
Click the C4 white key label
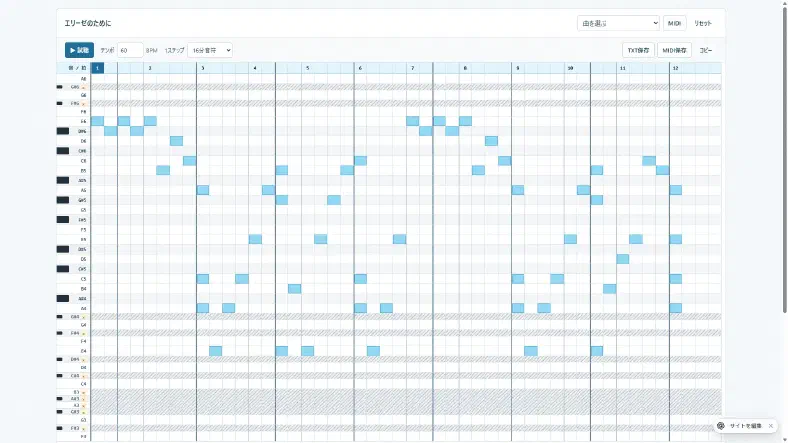(x=83, y=384)
